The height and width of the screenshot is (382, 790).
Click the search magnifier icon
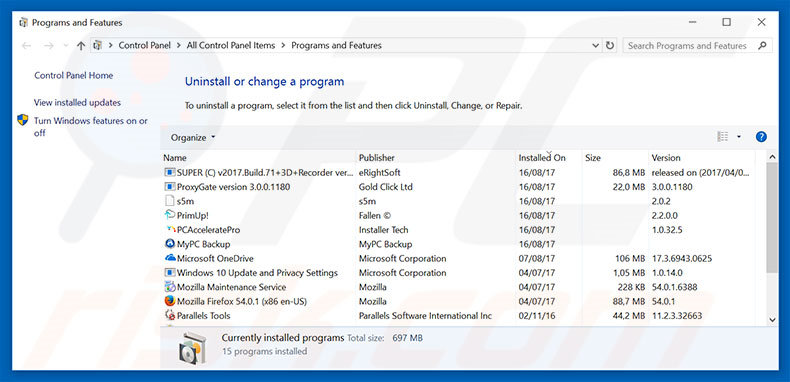762,45
